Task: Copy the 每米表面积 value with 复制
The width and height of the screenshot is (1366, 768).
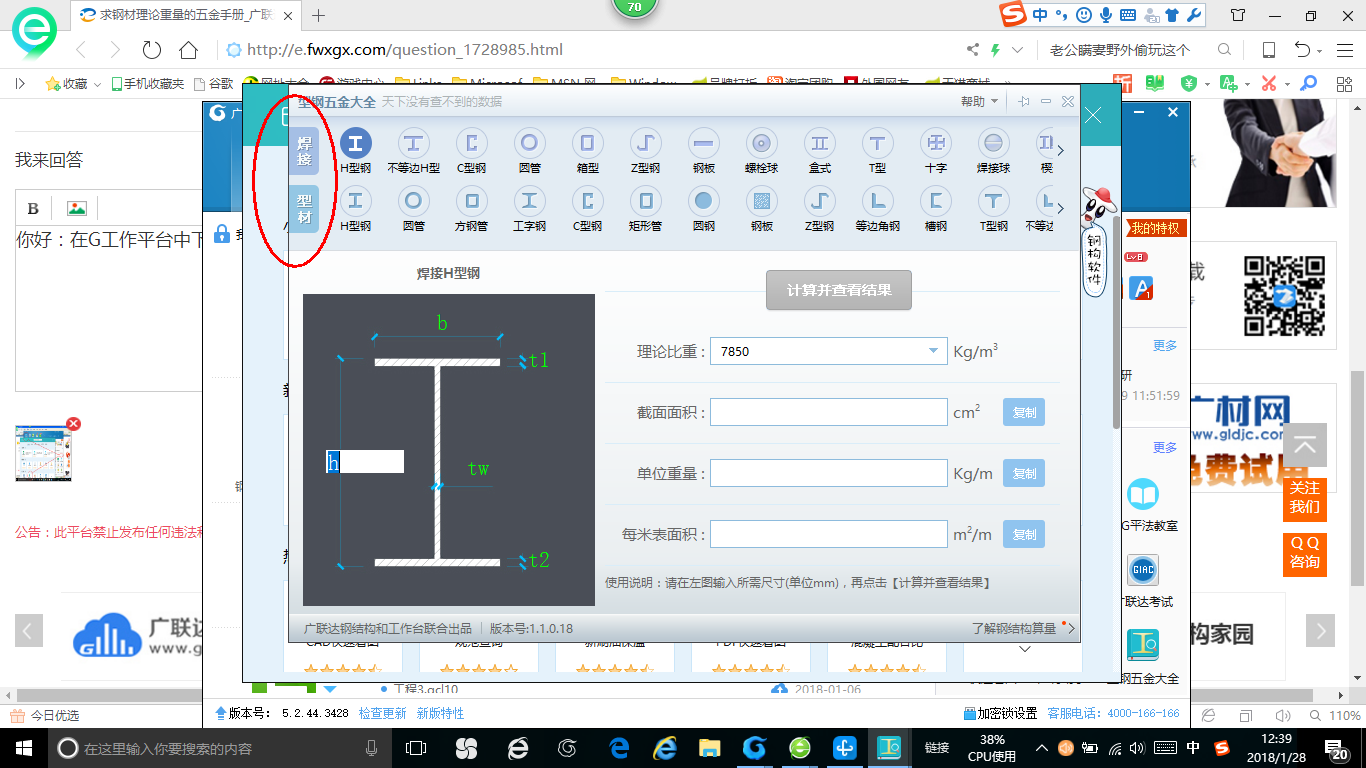Action: [x=1024, y=534]
